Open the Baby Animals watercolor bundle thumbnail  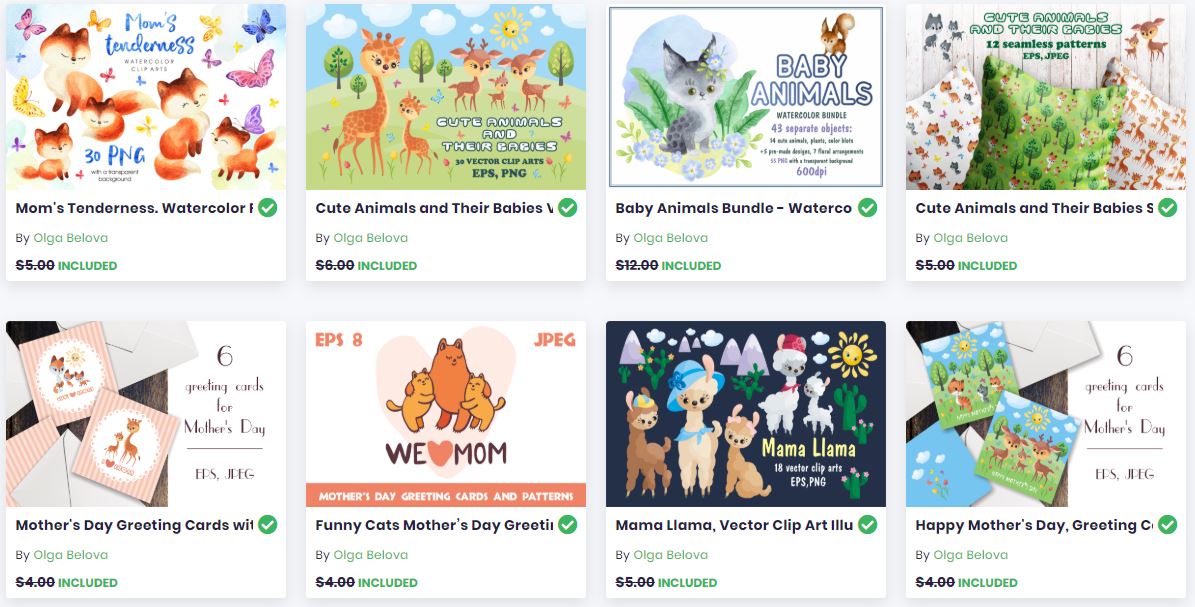(745, 96)
